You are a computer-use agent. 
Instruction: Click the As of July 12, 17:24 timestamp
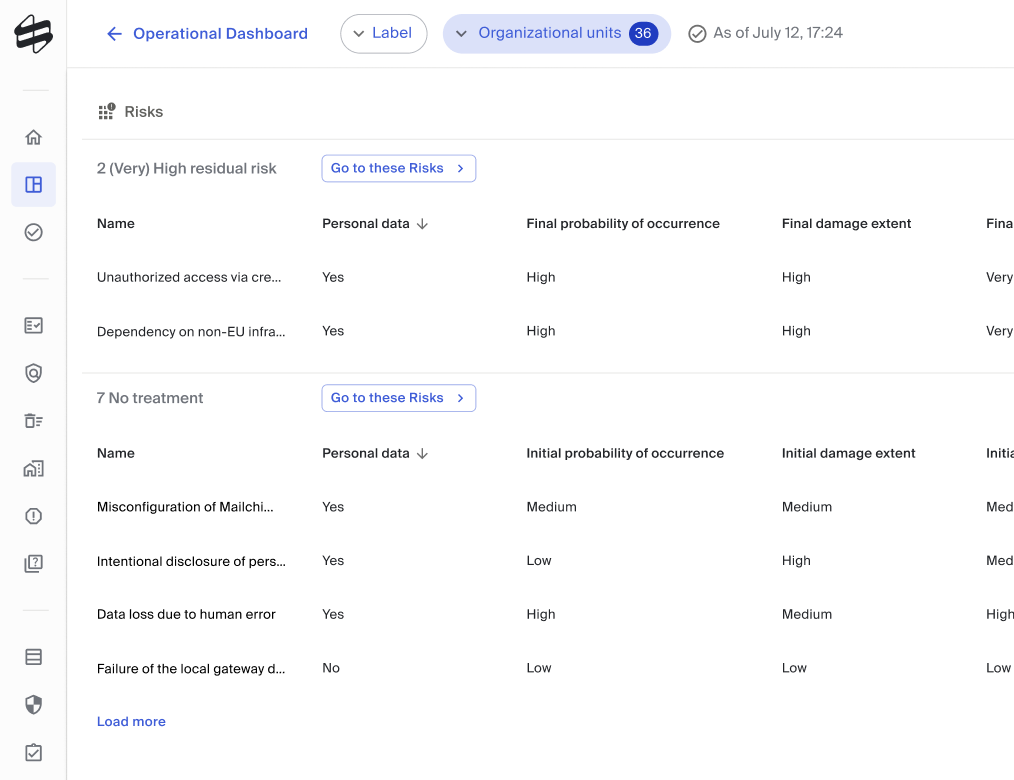pyautogui.click(x=778, y=33)
